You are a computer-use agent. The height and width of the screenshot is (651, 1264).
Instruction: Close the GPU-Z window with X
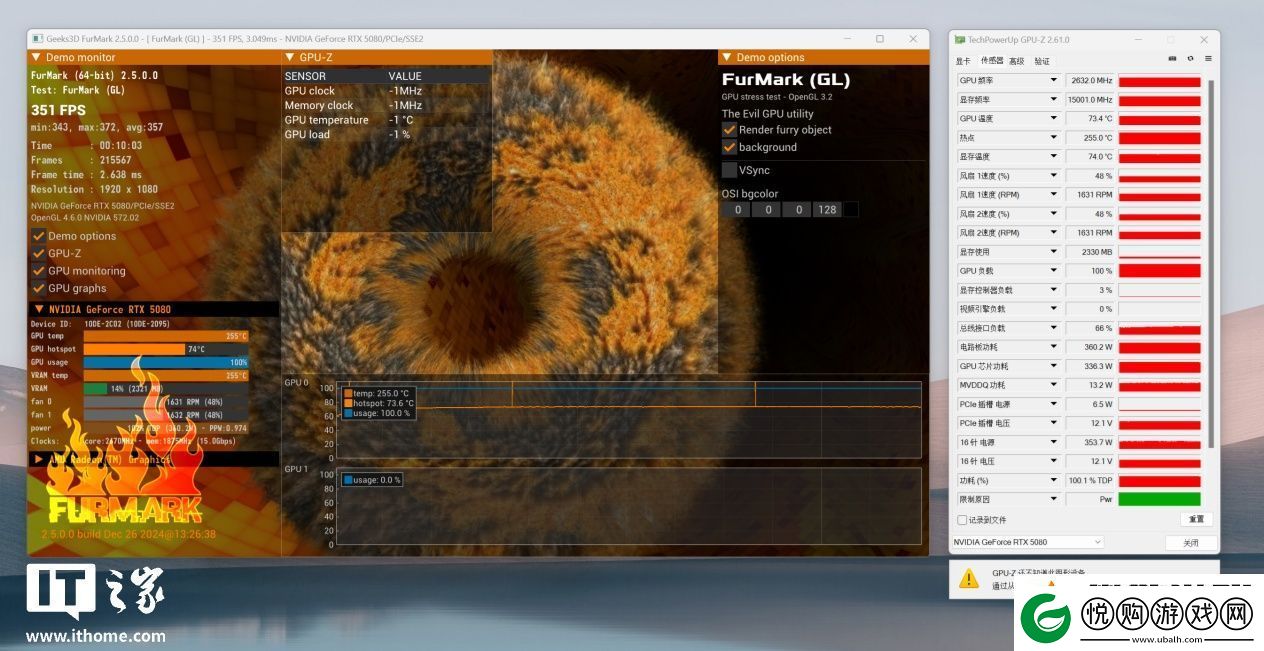[1203, 40]
